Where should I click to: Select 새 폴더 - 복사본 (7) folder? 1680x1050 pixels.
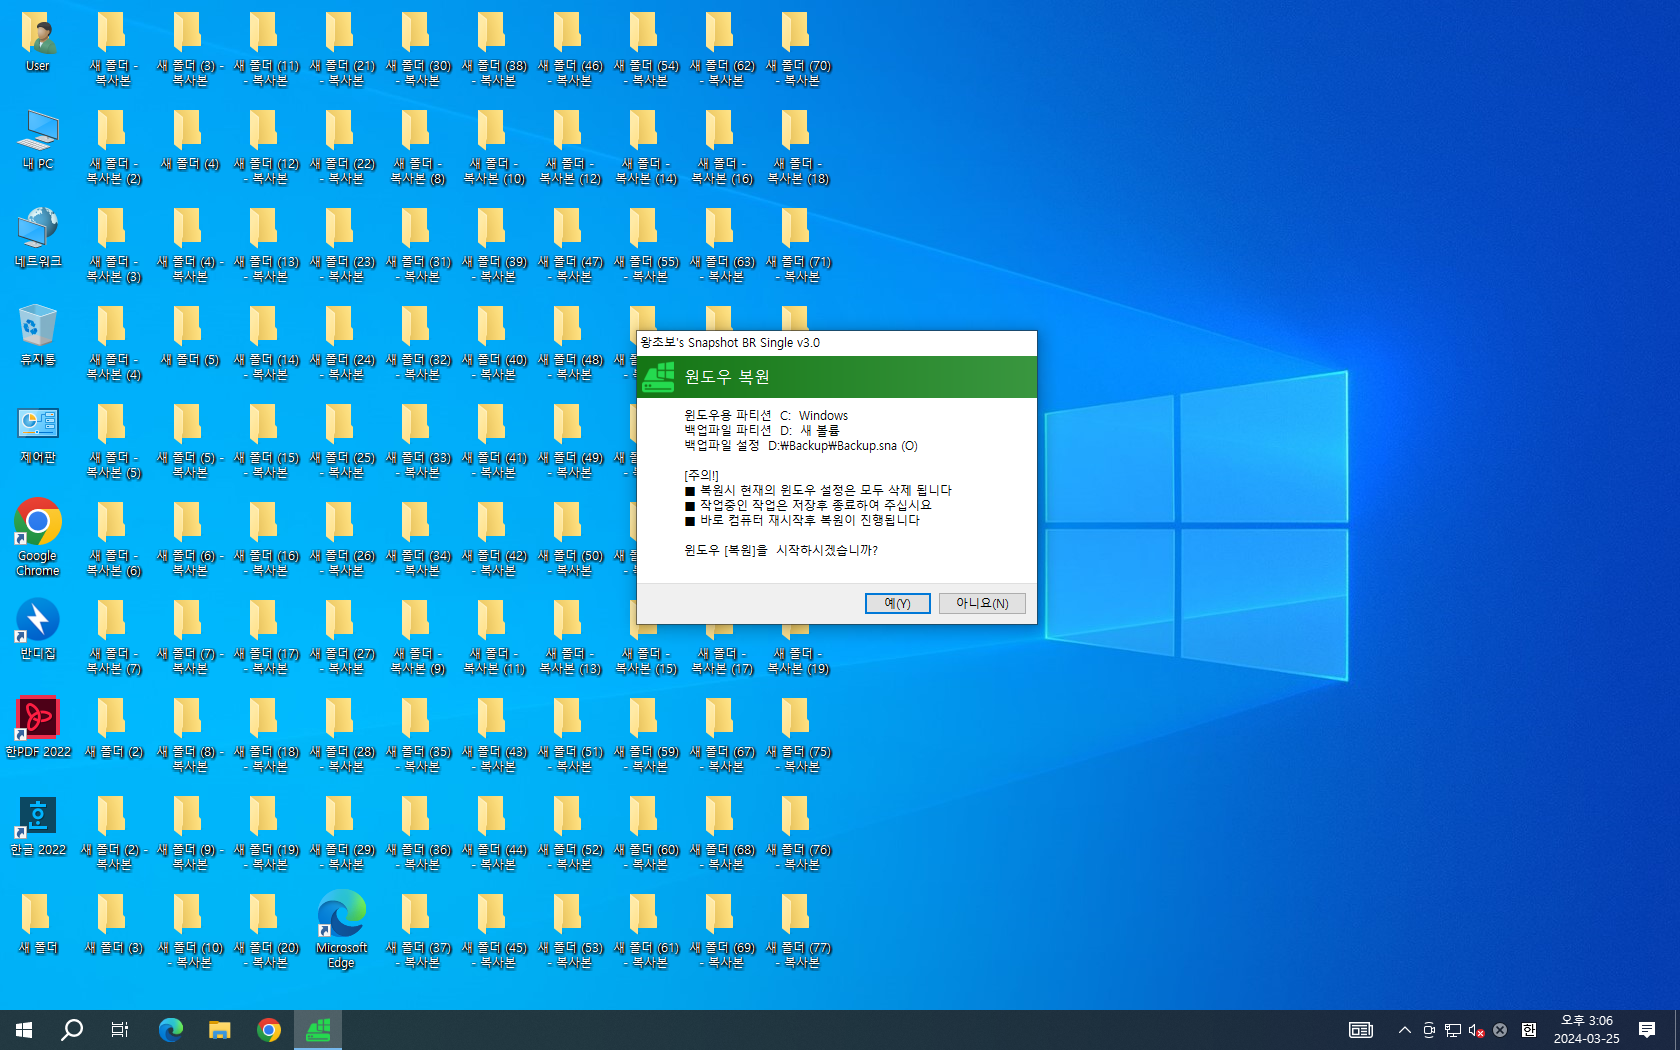114,636
